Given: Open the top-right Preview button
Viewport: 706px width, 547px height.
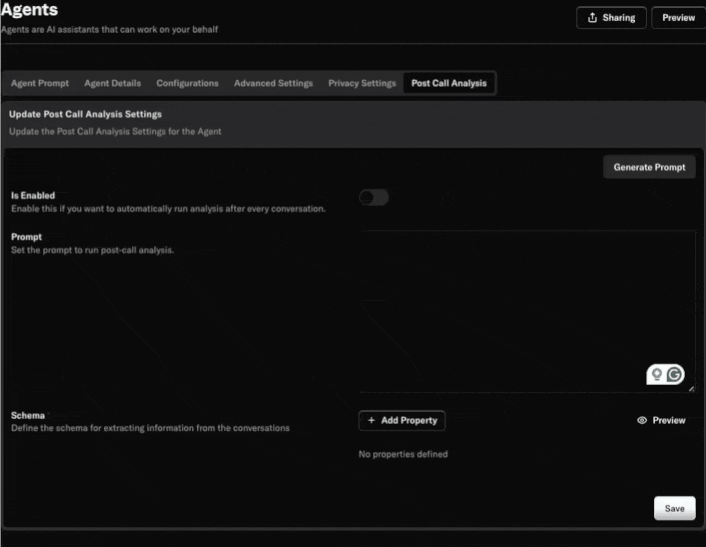Looking at the screenshot, I should pos(679,18).
